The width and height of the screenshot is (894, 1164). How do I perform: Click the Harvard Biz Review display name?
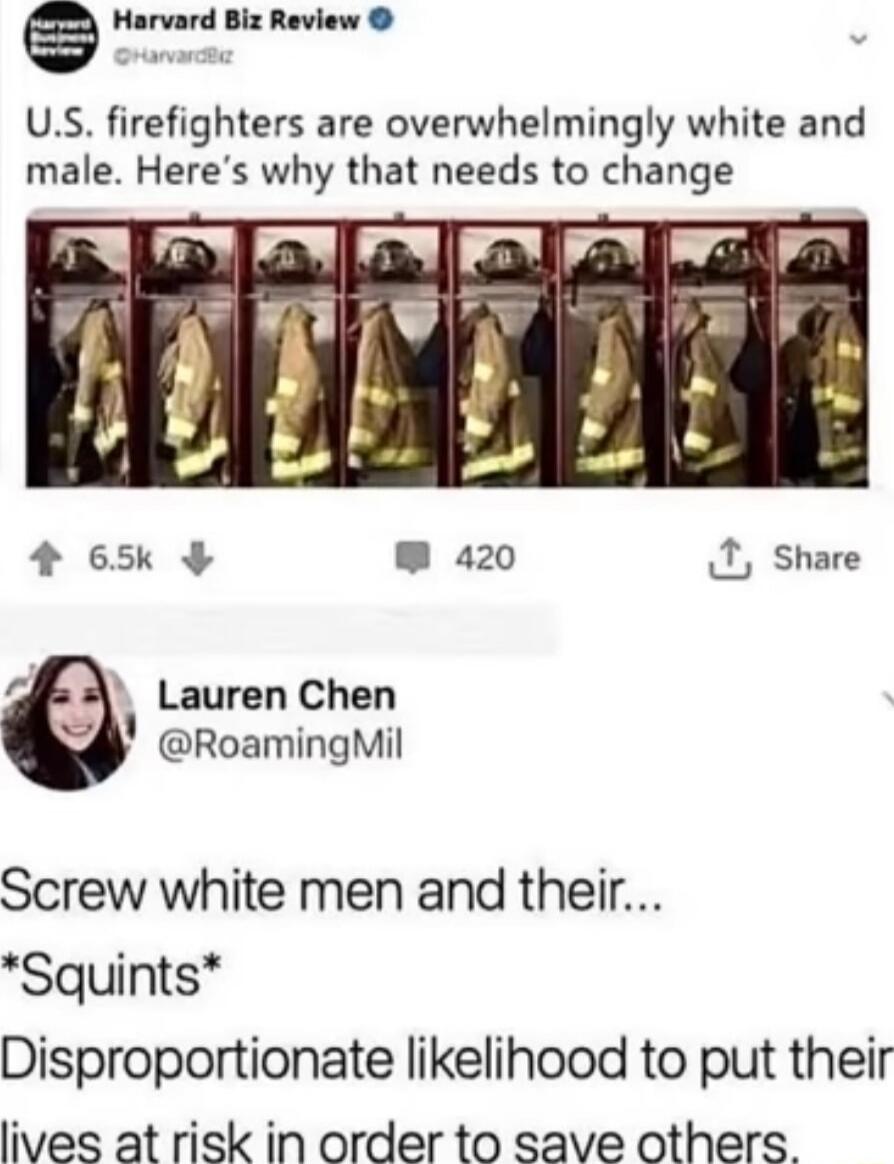click(237, 23)
